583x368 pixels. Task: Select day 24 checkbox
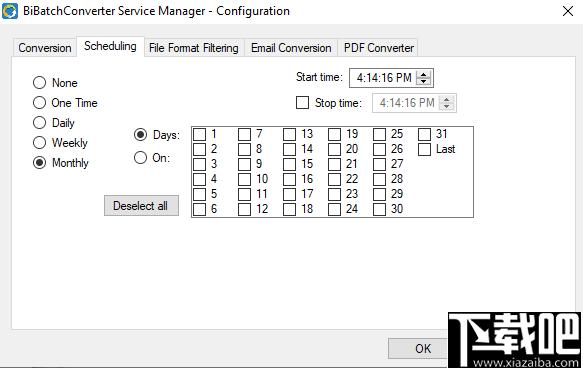[334, 209]
